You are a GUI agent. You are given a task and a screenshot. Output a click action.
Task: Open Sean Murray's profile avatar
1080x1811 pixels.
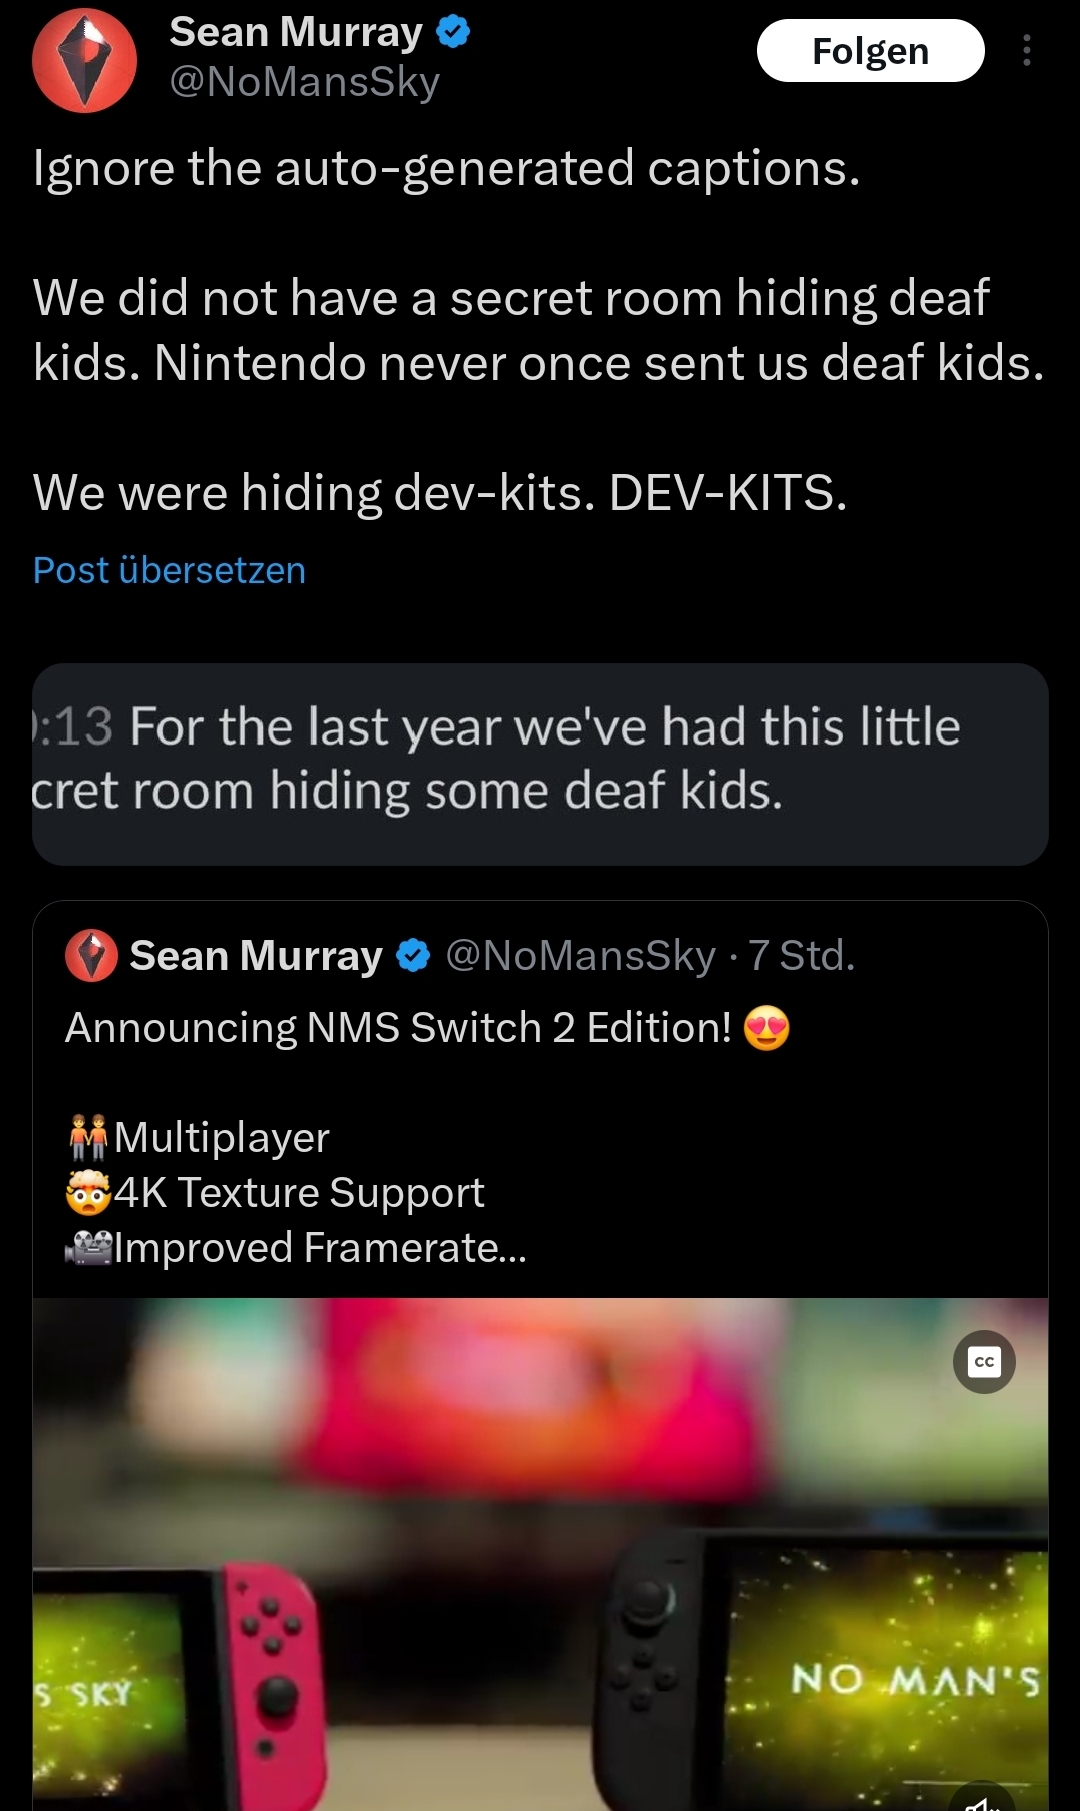pyautogui.click(x=84, y=60)
